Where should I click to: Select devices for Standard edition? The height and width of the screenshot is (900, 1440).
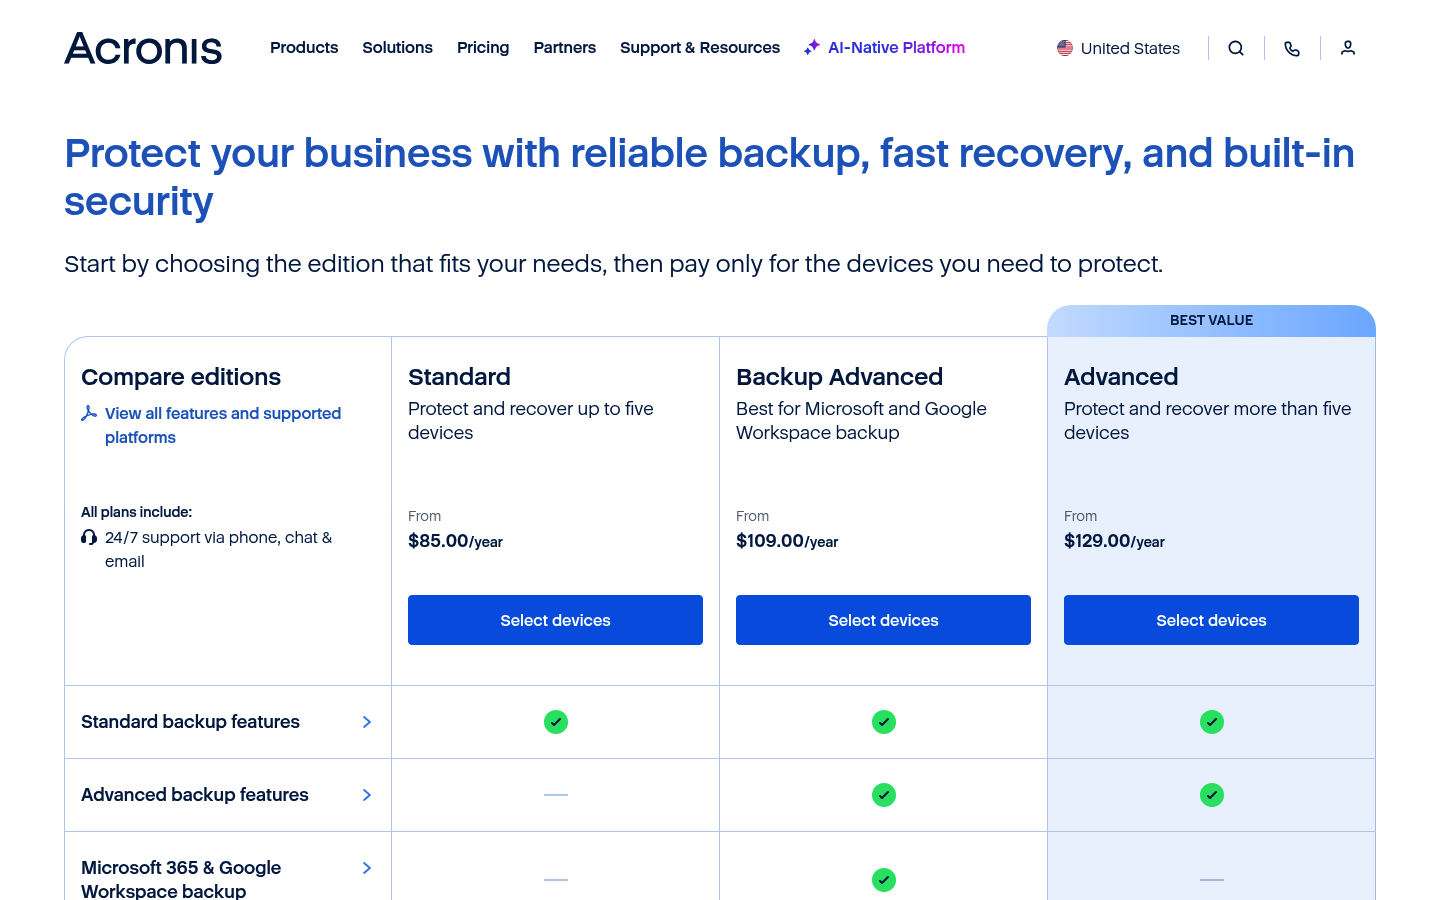555,620
